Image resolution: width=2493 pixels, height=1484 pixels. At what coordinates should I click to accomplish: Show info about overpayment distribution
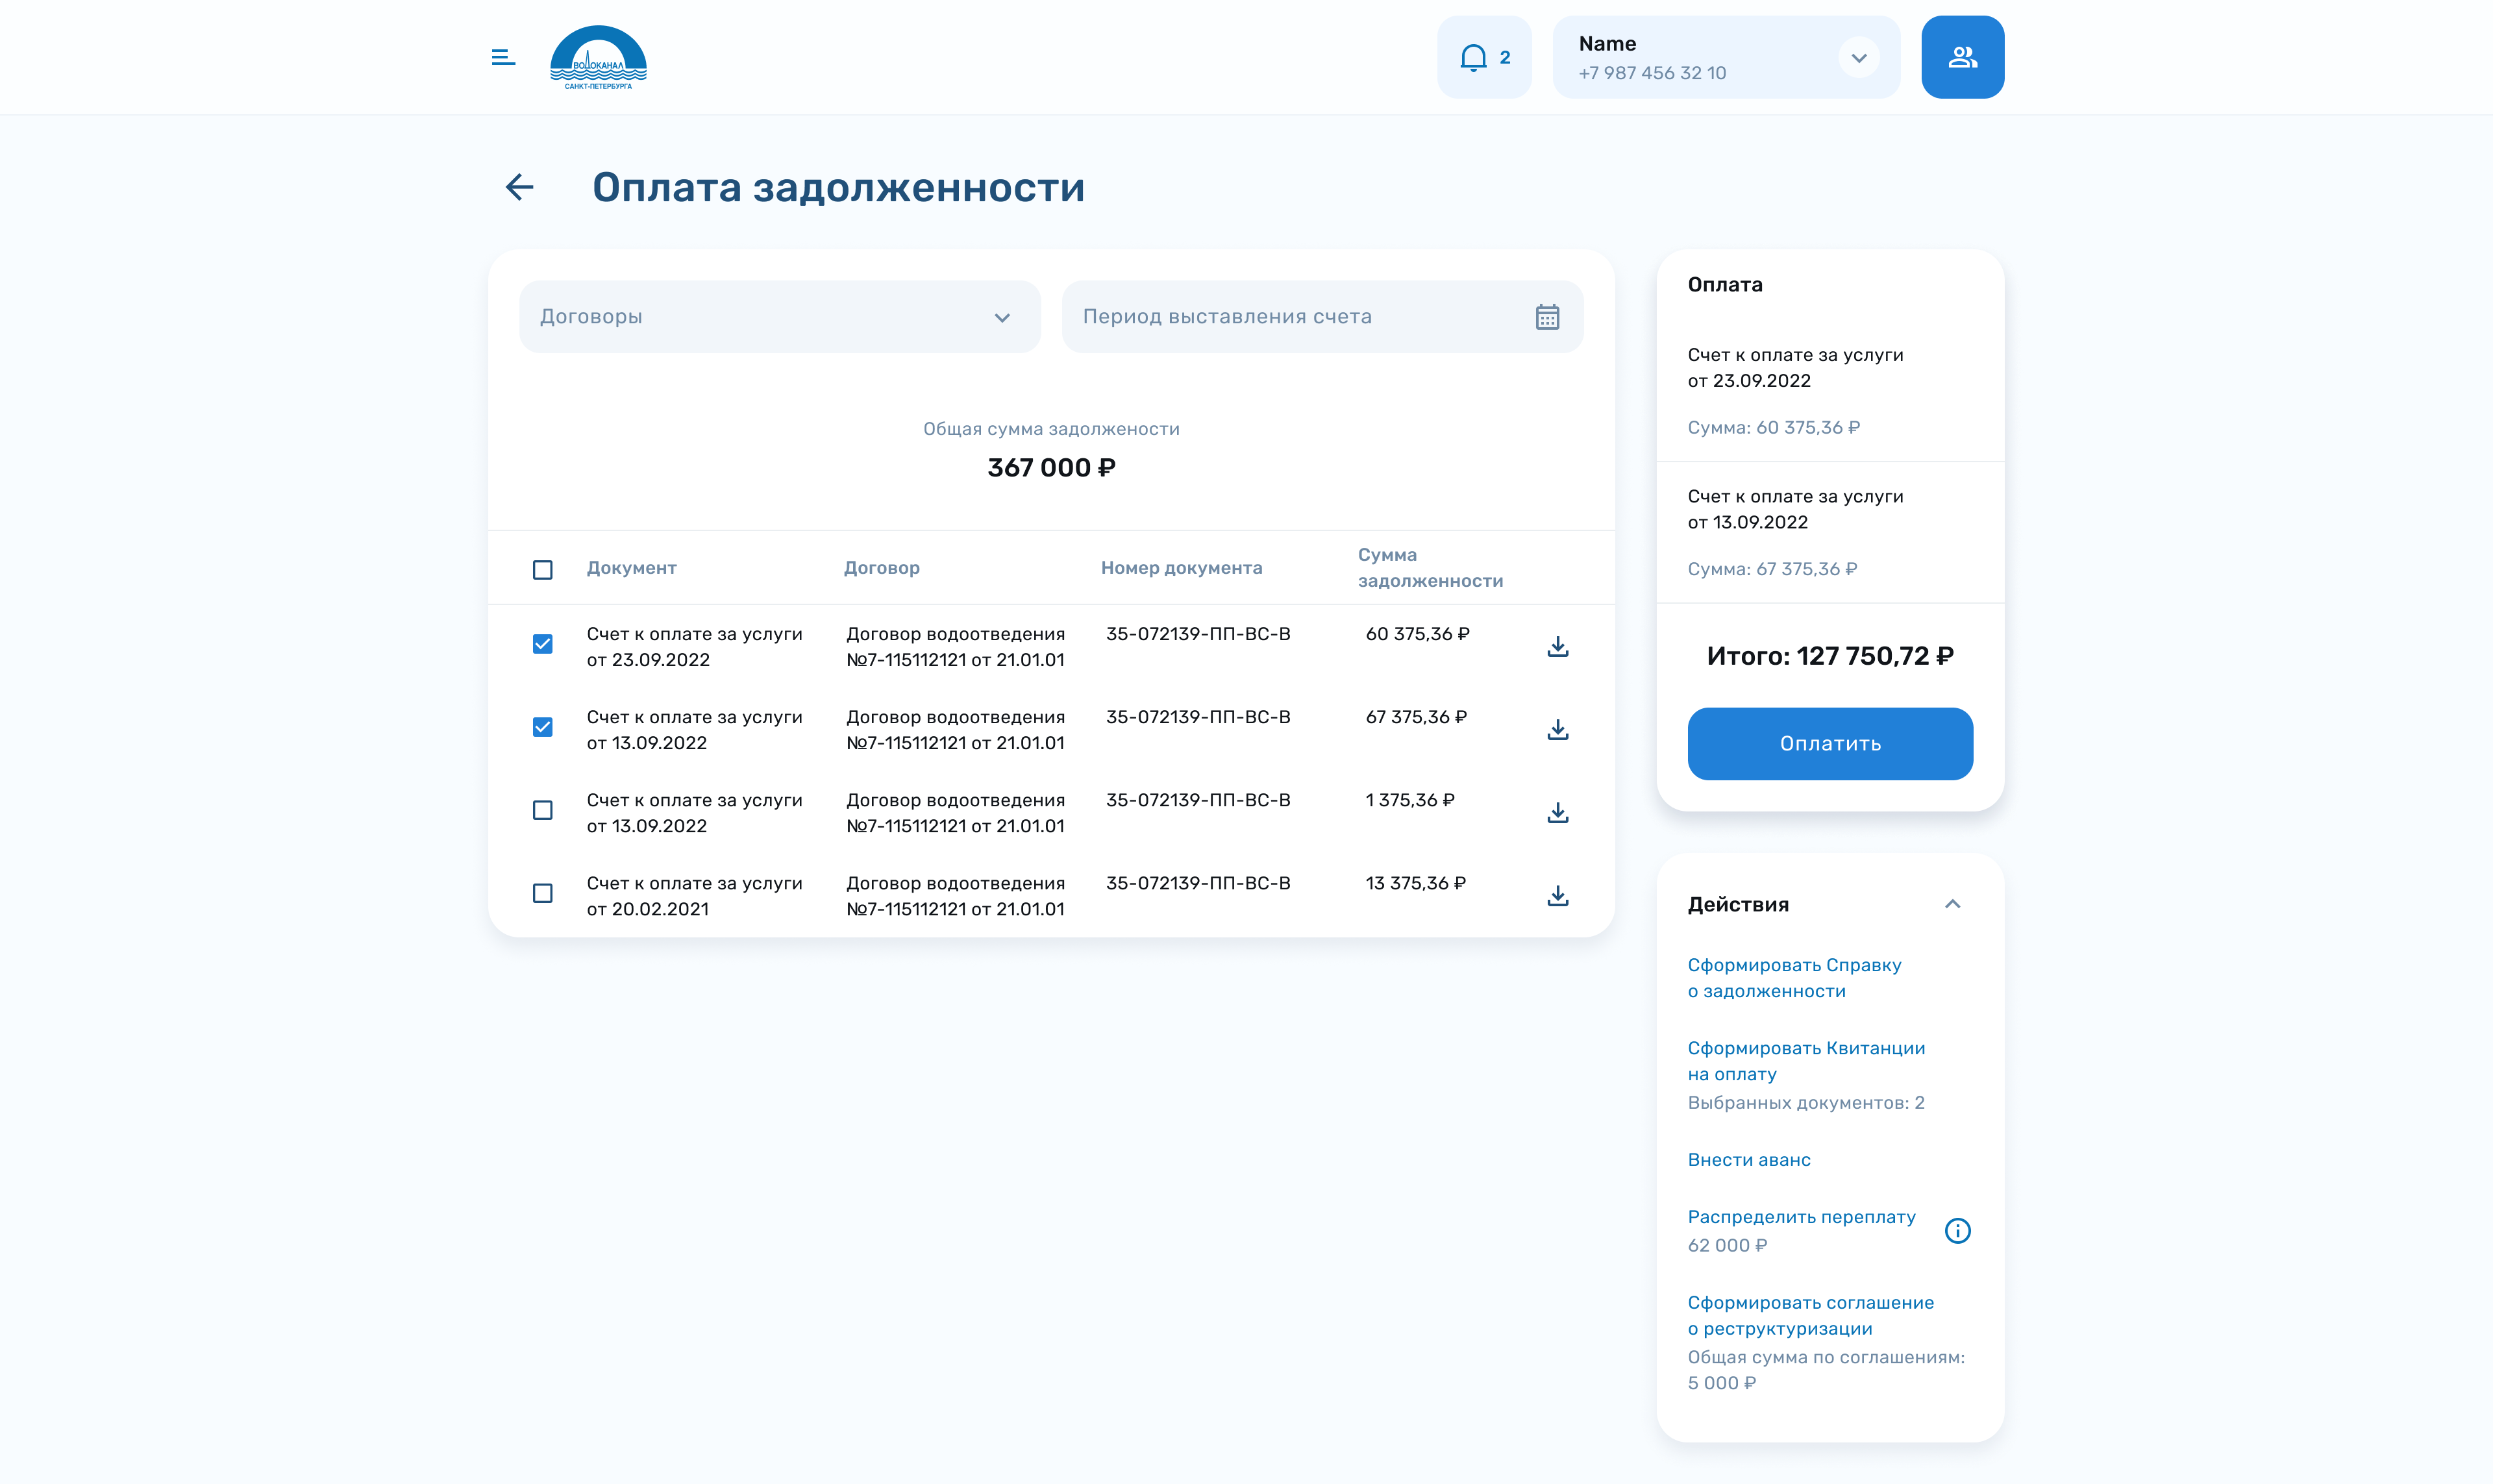[x=1957, y=1231]
